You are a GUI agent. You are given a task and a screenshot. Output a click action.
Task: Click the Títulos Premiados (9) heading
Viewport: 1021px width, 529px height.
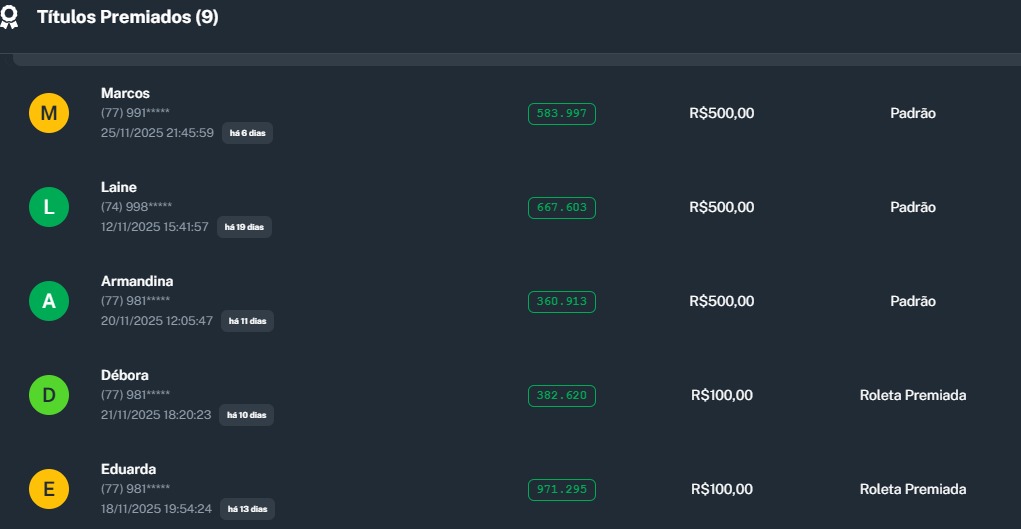pyautogui.click(x=127, y=17)
